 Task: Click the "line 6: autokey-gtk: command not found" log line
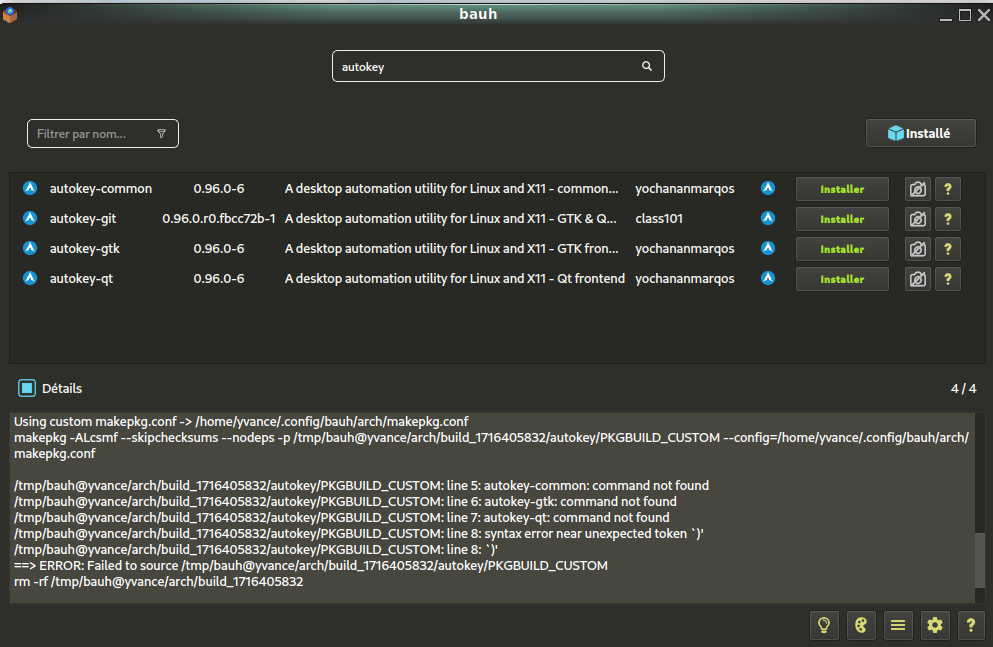(x=345, y=501)
